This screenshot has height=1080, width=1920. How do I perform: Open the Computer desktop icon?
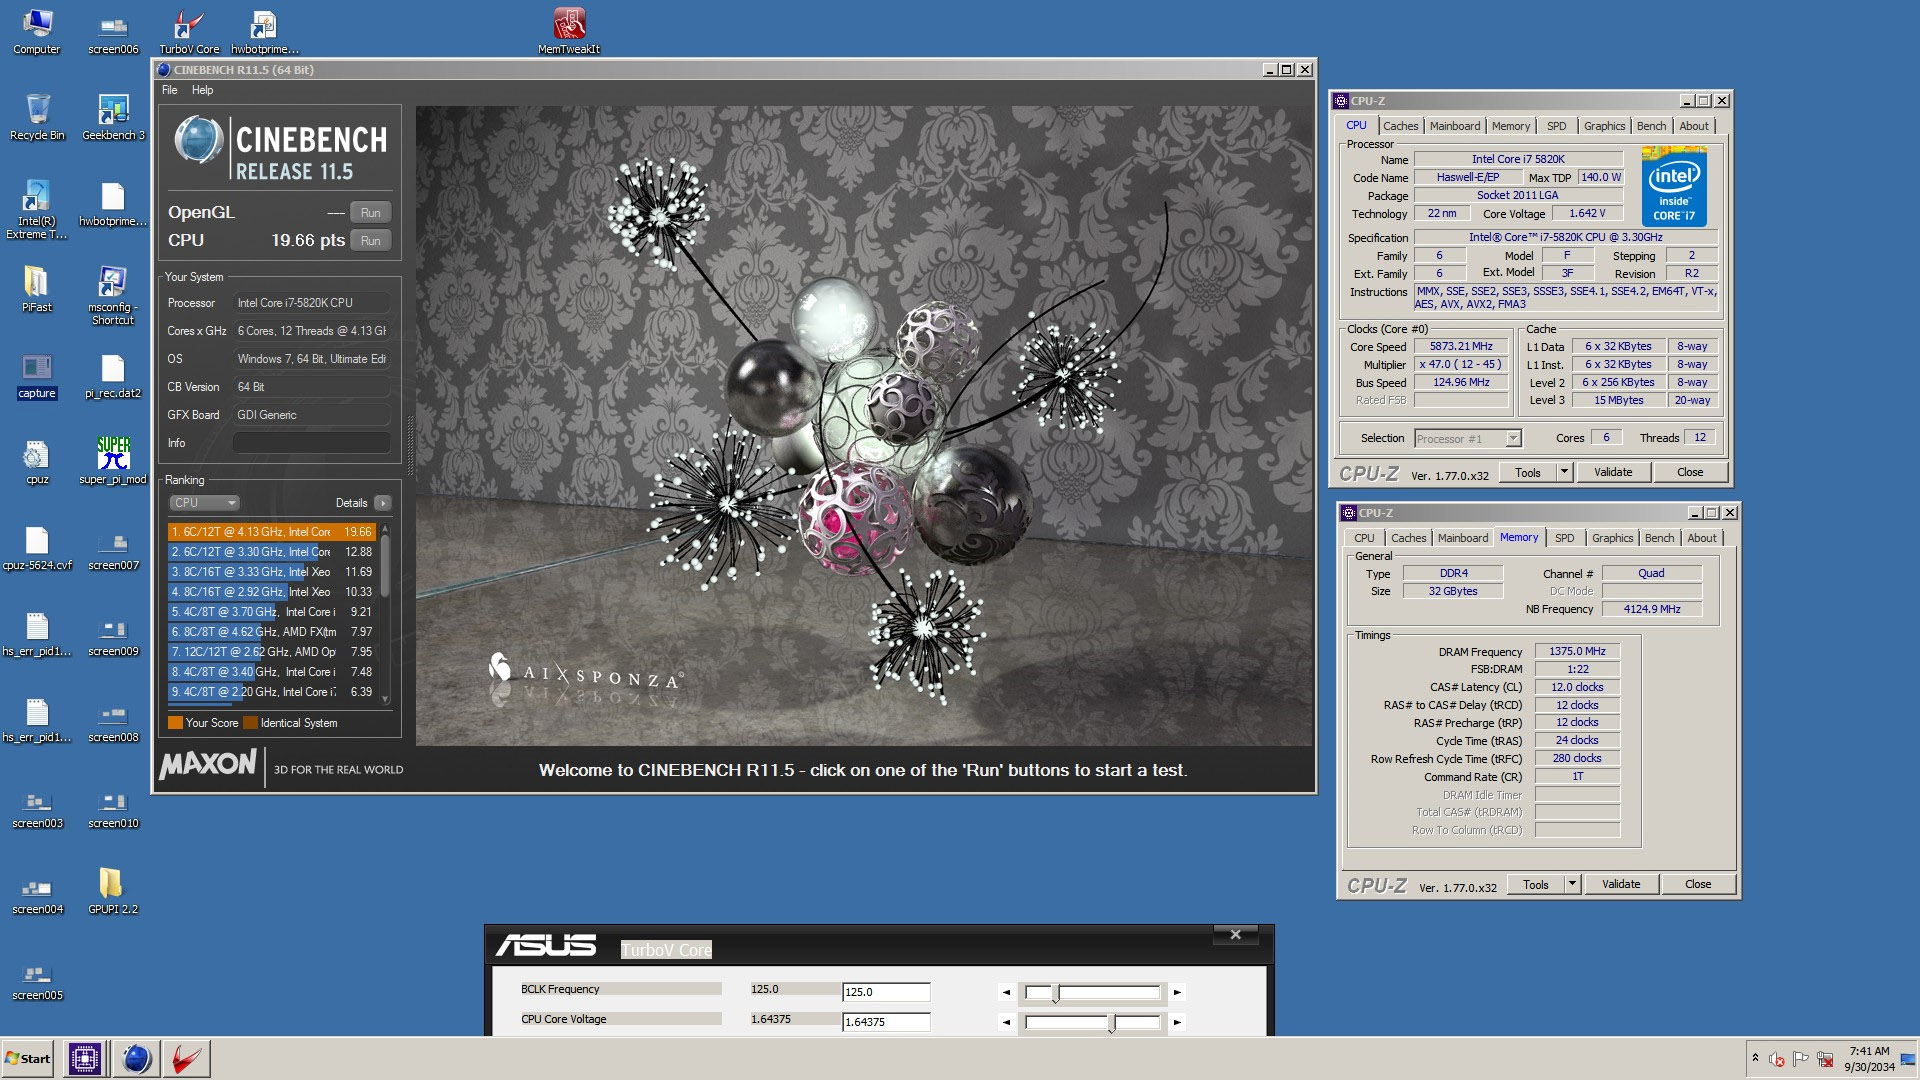(x=37, y=32)
